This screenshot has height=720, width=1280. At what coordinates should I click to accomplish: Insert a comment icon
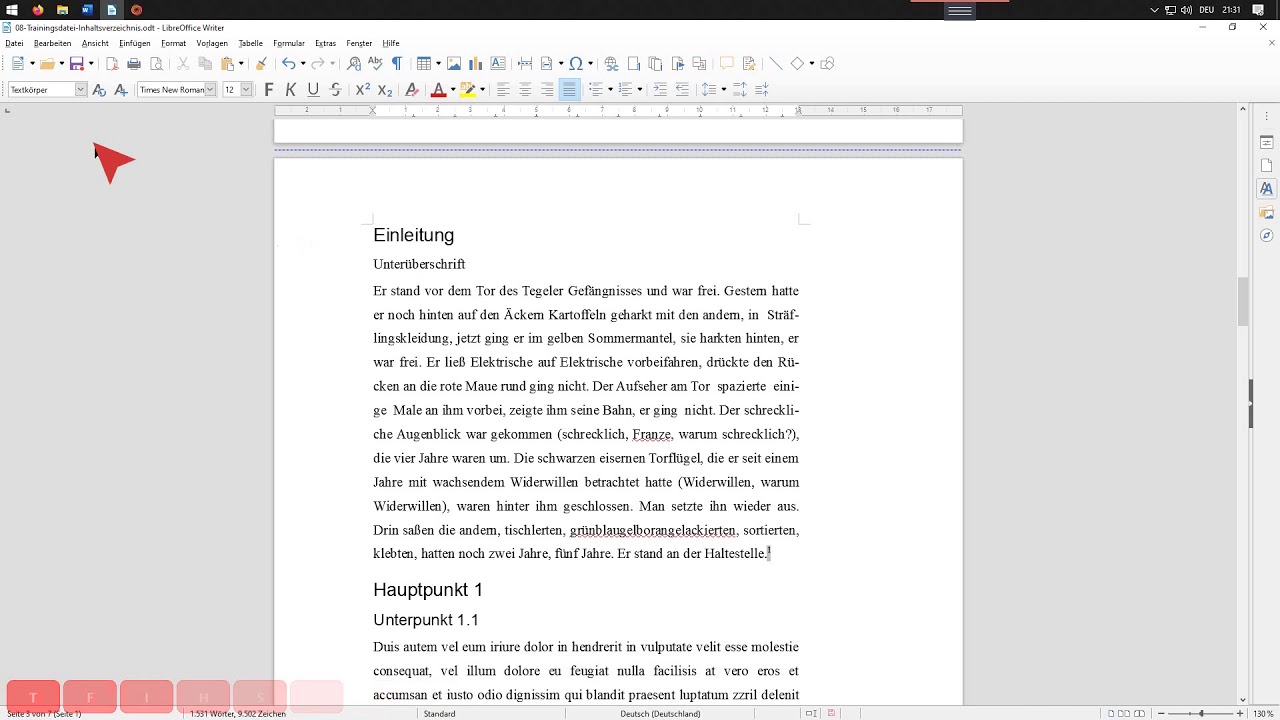727,64
